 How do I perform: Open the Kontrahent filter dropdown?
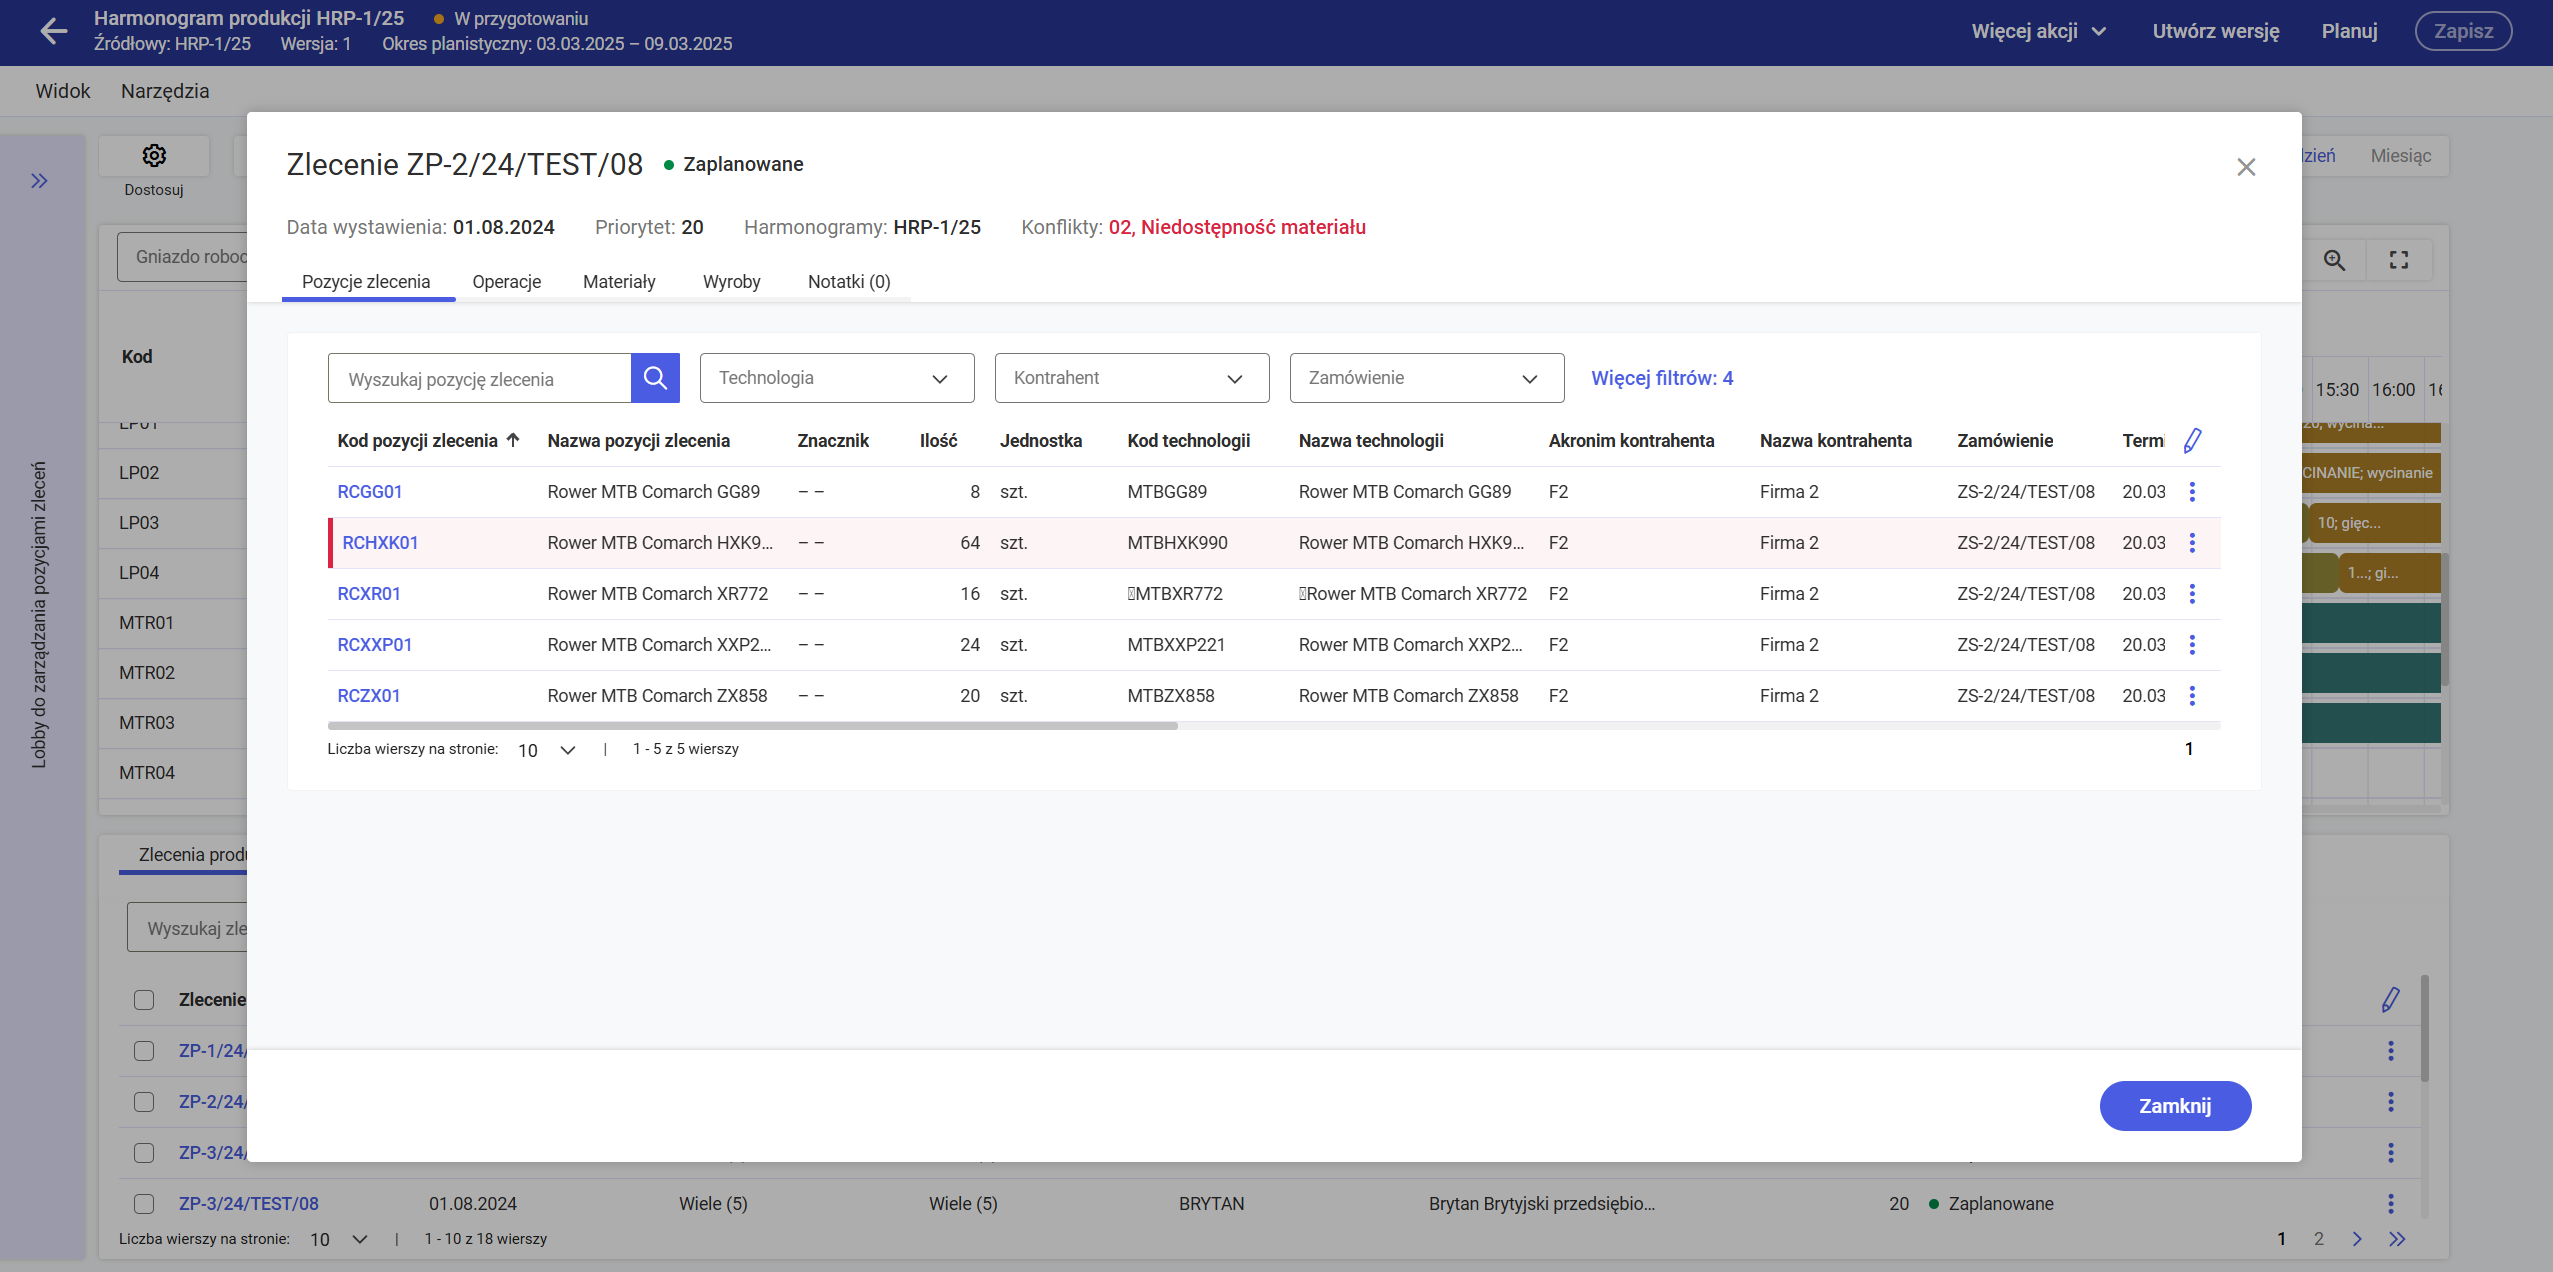coord(1131,378)
